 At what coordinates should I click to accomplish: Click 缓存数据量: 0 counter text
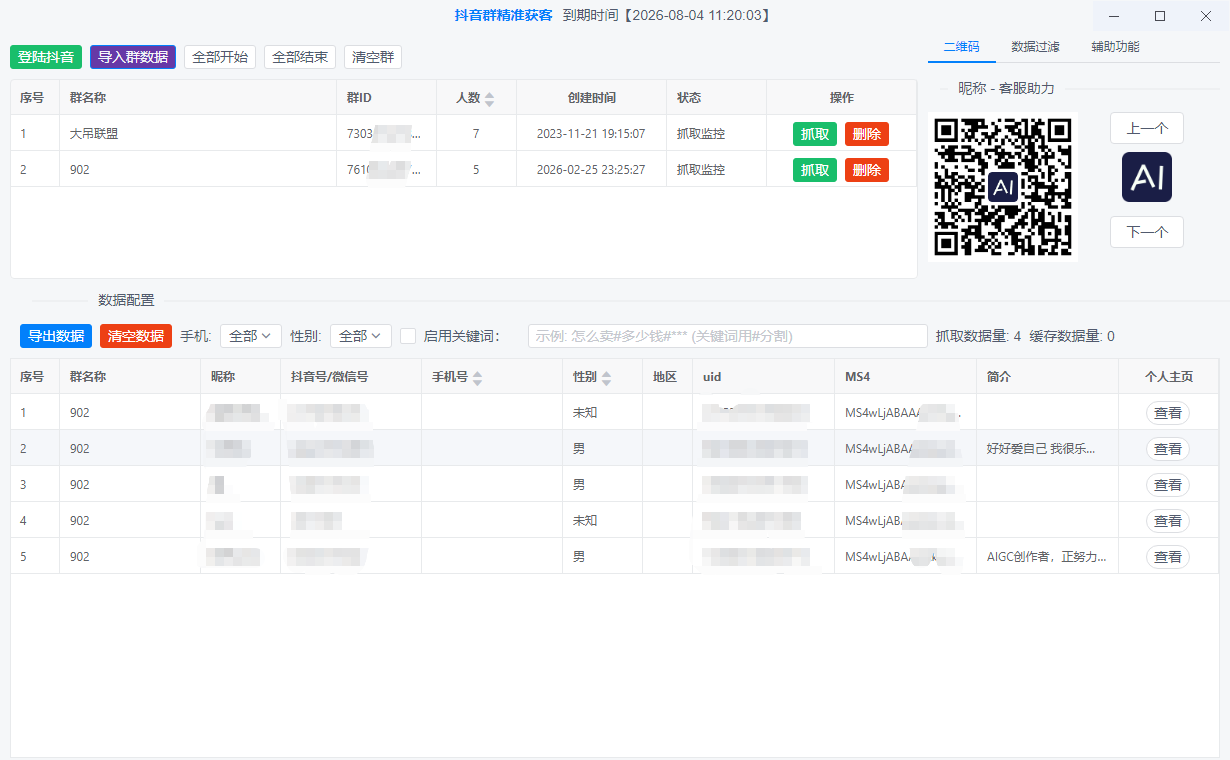[1072, 336]
